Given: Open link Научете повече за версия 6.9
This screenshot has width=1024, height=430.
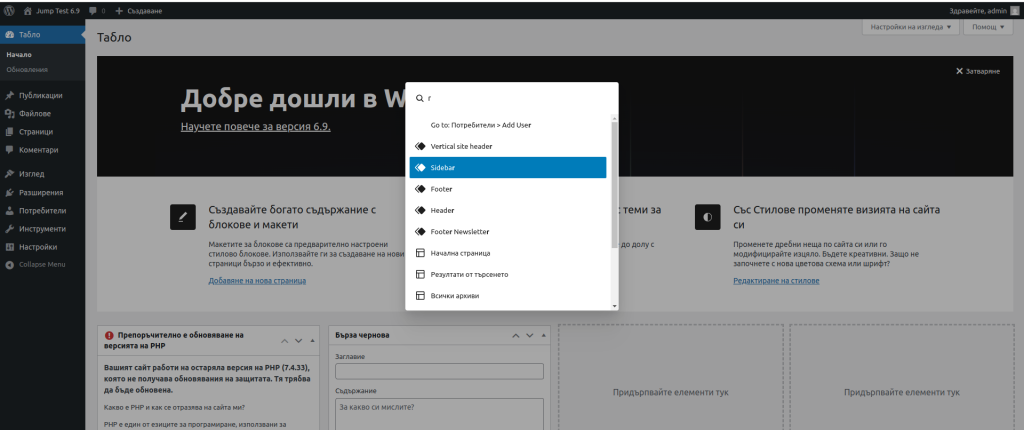Looking at the screenshot, I should click(255, 127).
